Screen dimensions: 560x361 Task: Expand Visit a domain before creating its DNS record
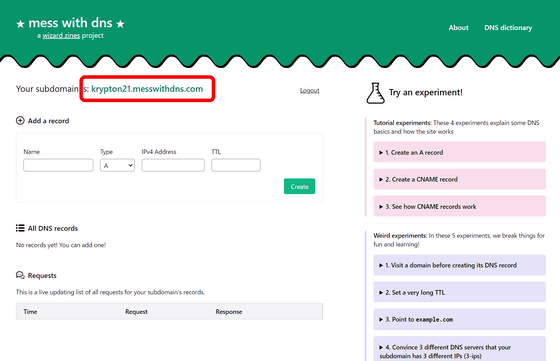pyautogui.click(x=459, y=265)
